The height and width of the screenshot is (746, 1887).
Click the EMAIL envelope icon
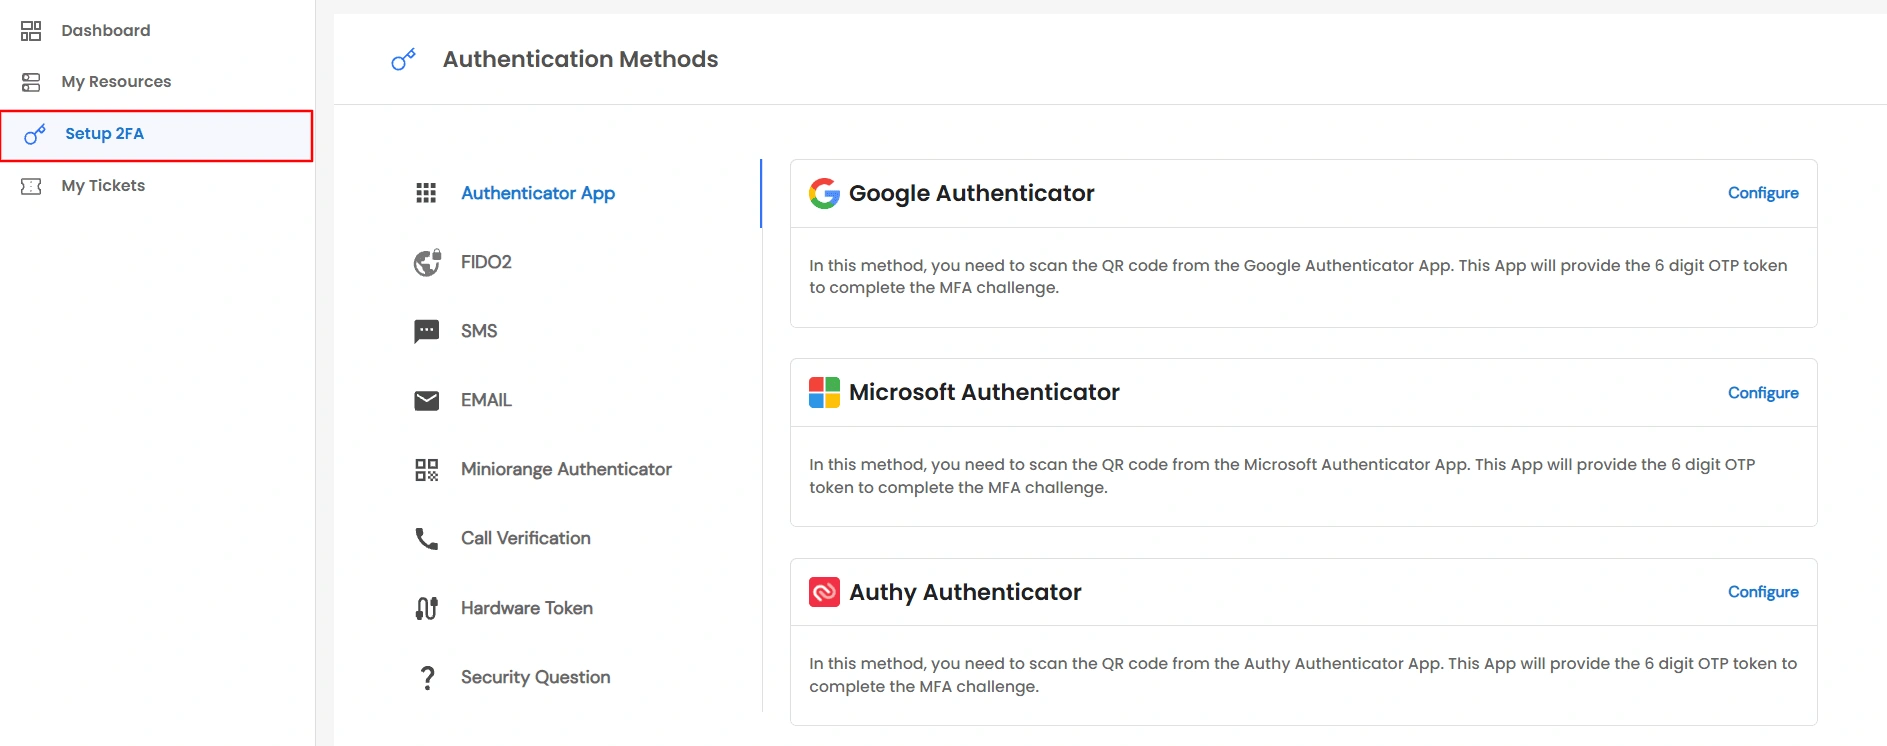point(427,400)
